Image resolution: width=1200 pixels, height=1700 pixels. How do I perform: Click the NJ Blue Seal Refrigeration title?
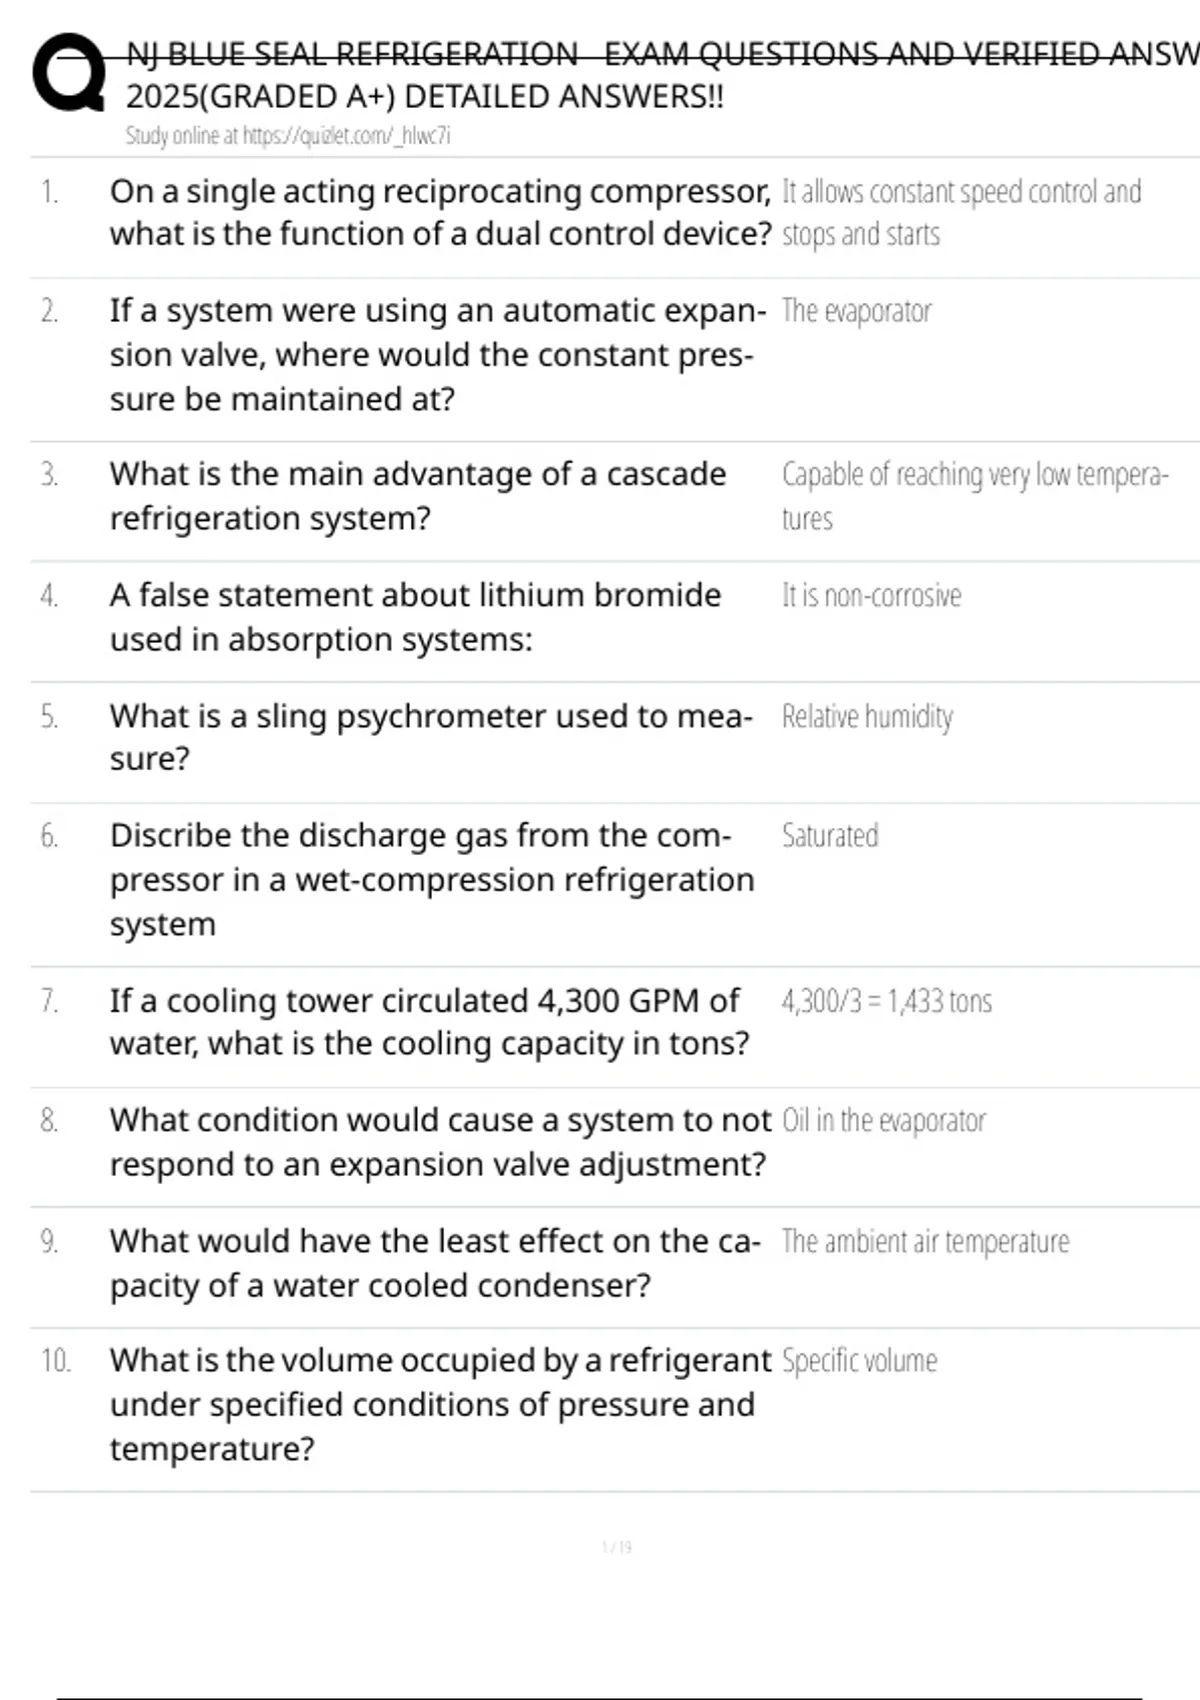point(660,54)
